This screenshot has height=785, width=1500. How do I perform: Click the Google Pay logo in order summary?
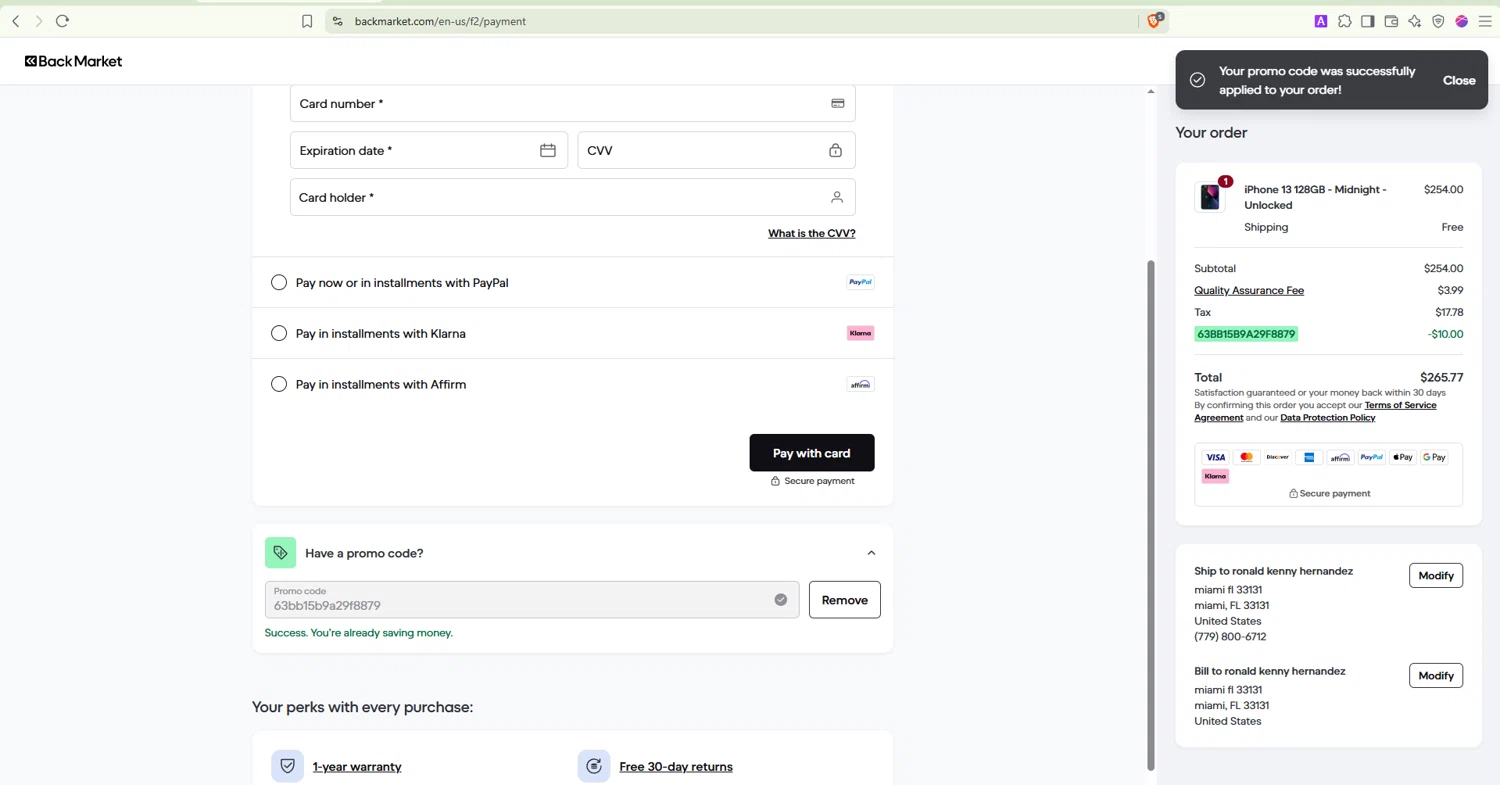pyautogui.click(x=1434, y=457)
